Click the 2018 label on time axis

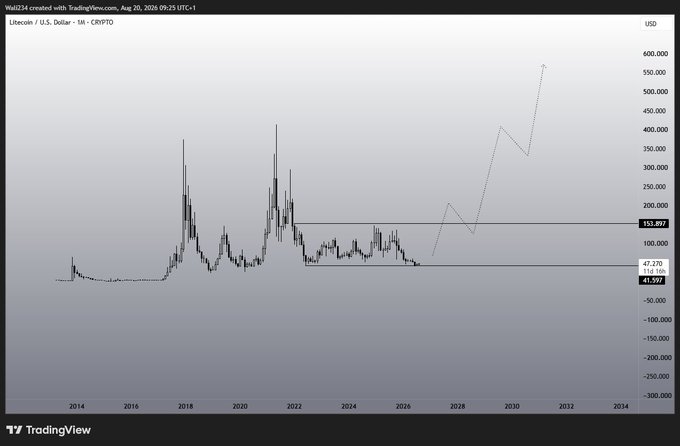186,406
